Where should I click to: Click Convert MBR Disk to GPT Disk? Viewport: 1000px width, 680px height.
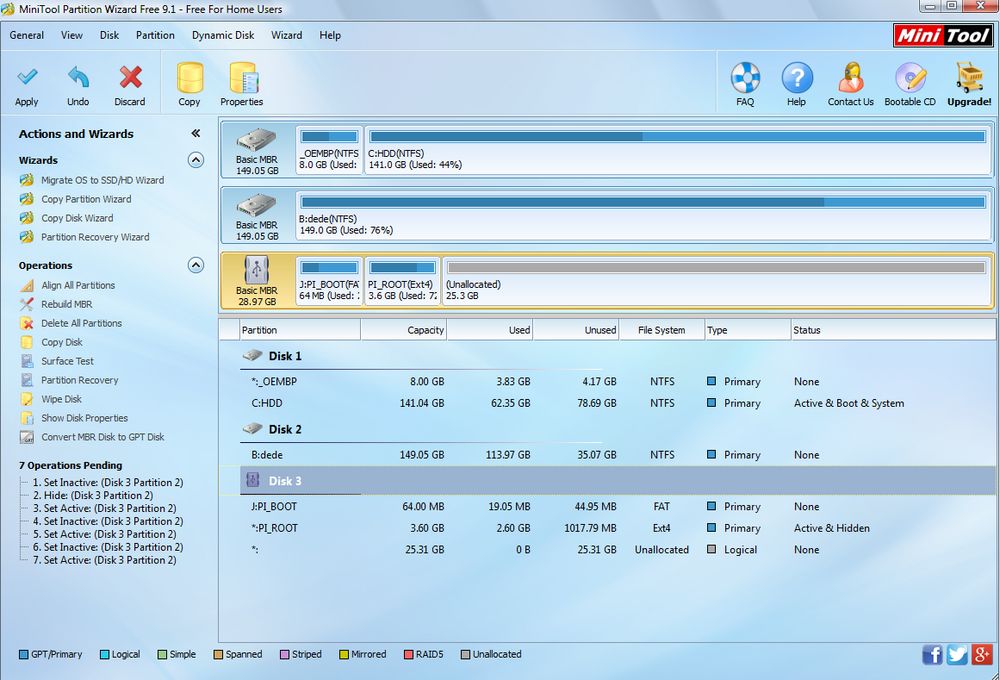[102, 437]
